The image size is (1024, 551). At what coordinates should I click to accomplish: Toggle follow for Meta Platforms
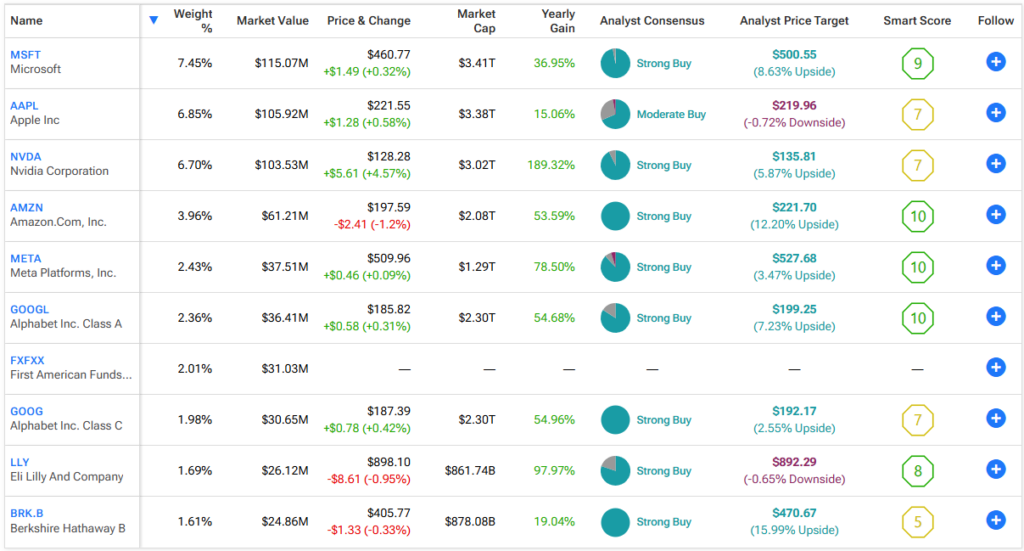995,265
